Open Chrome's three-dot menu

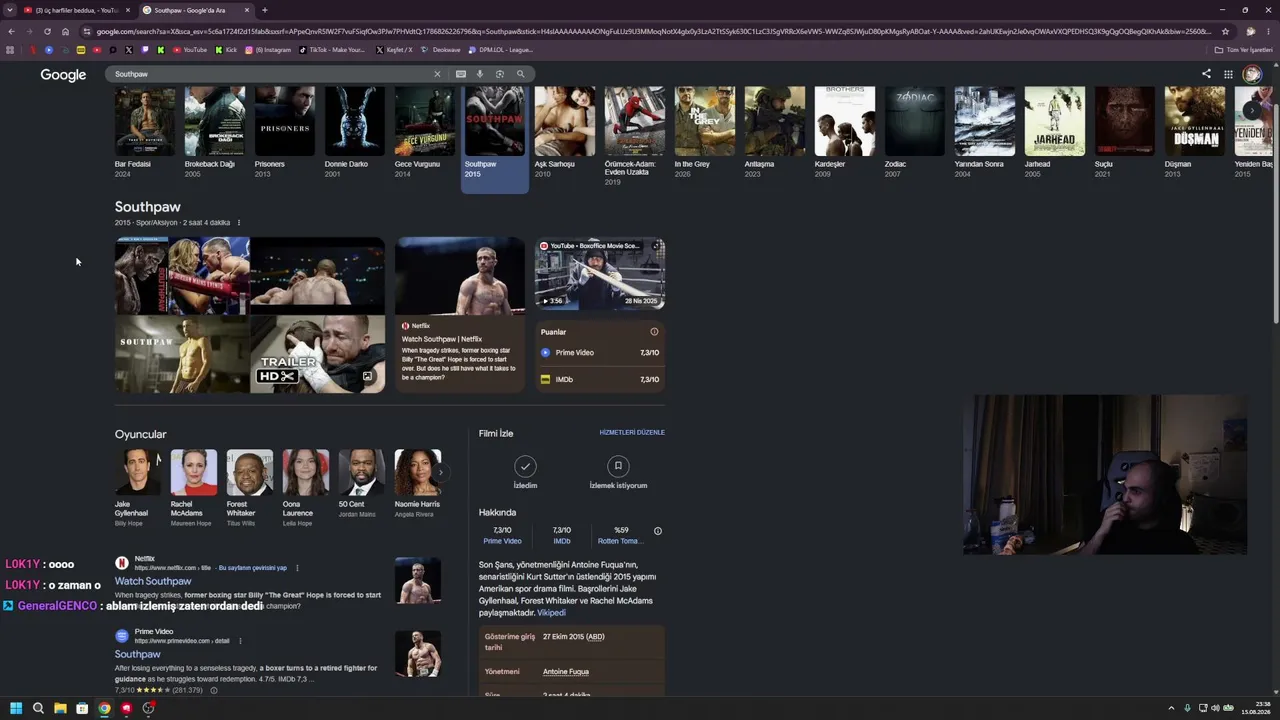[x=1268, y=31]
